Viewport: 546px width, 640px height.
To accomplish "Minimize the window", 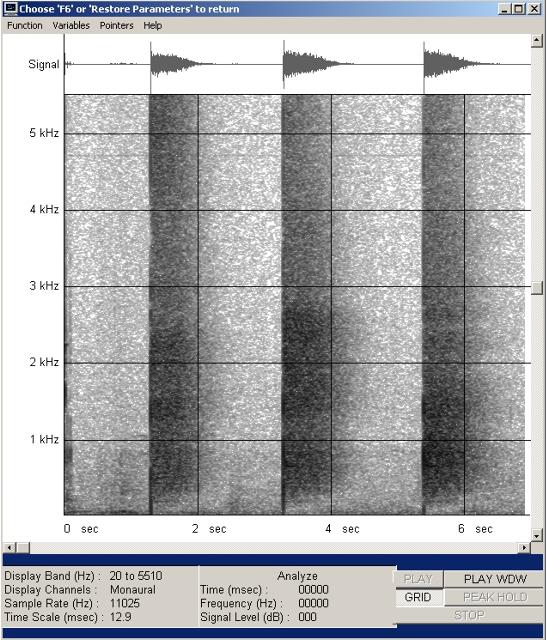I will [x=504, y=9].
